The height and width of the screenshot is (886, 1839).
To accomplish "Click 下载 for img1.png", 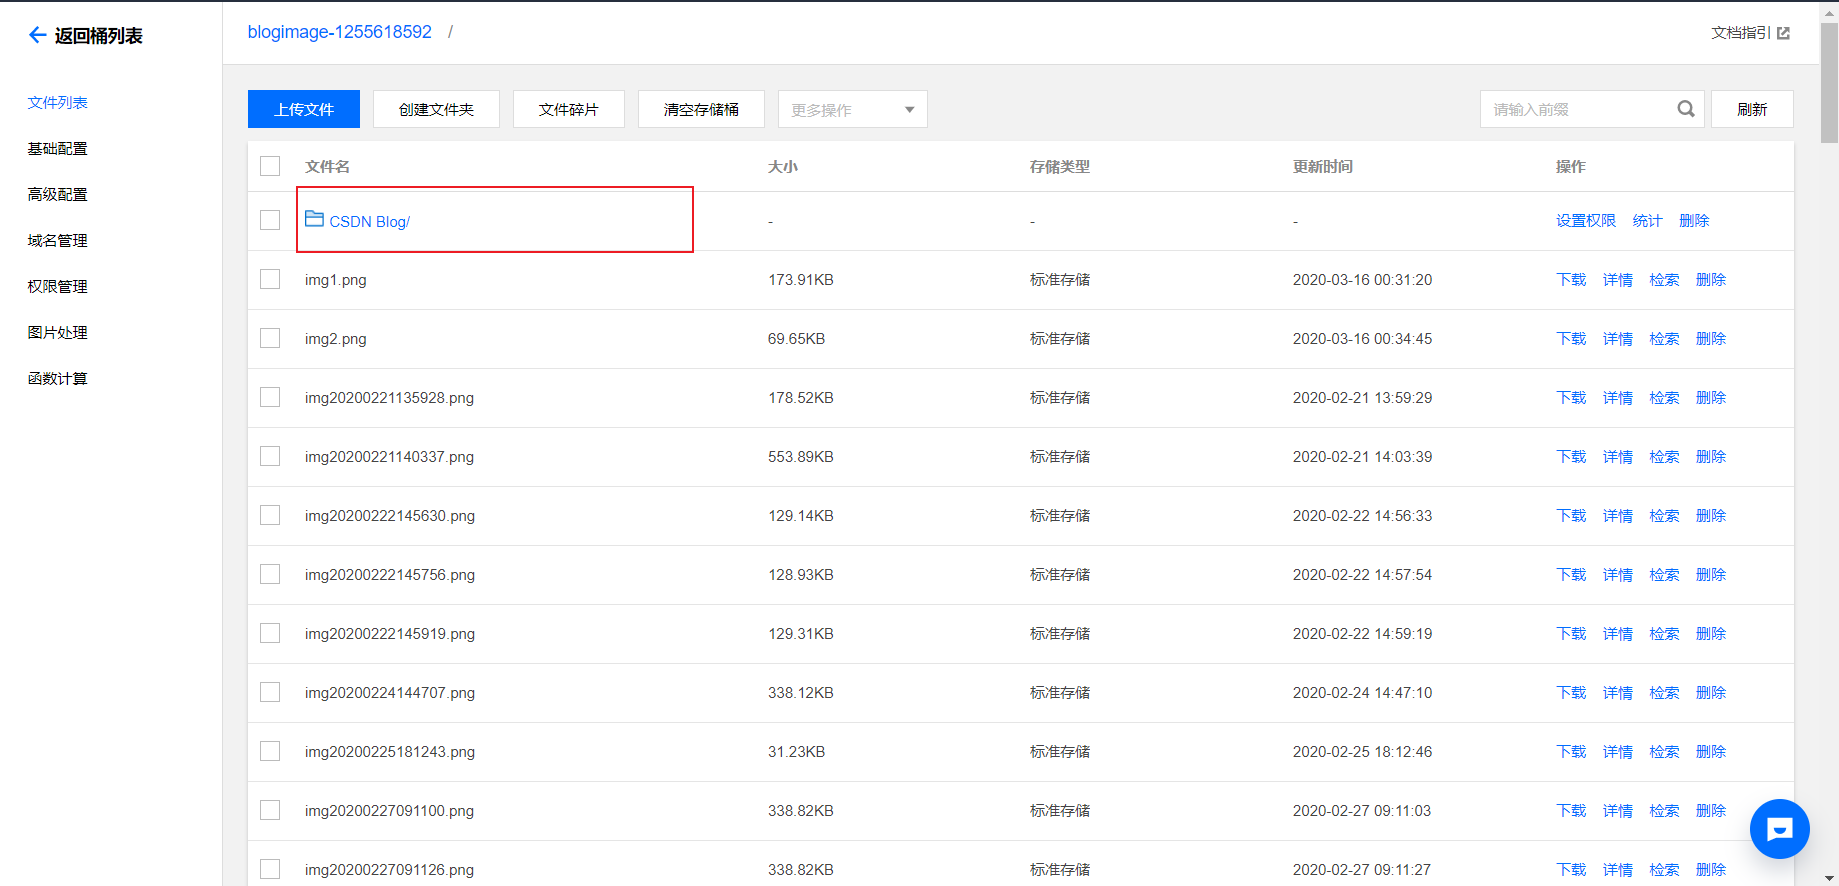I will tap(1571, 279).
